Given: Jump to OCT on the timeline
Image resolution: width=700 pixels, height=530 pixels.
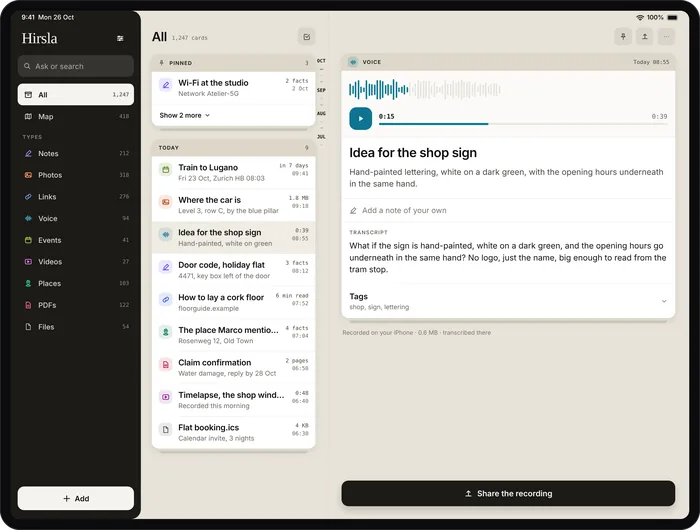Looking at the screenshot, I should coord(321,61).
